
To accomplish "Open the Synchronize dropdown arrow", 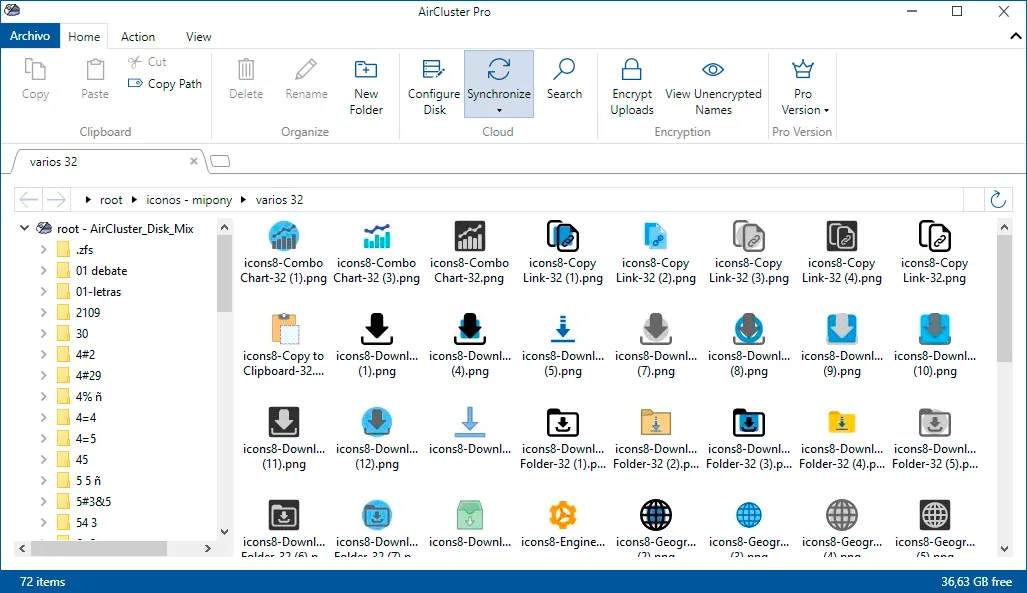I will click(x=499, y=111).
